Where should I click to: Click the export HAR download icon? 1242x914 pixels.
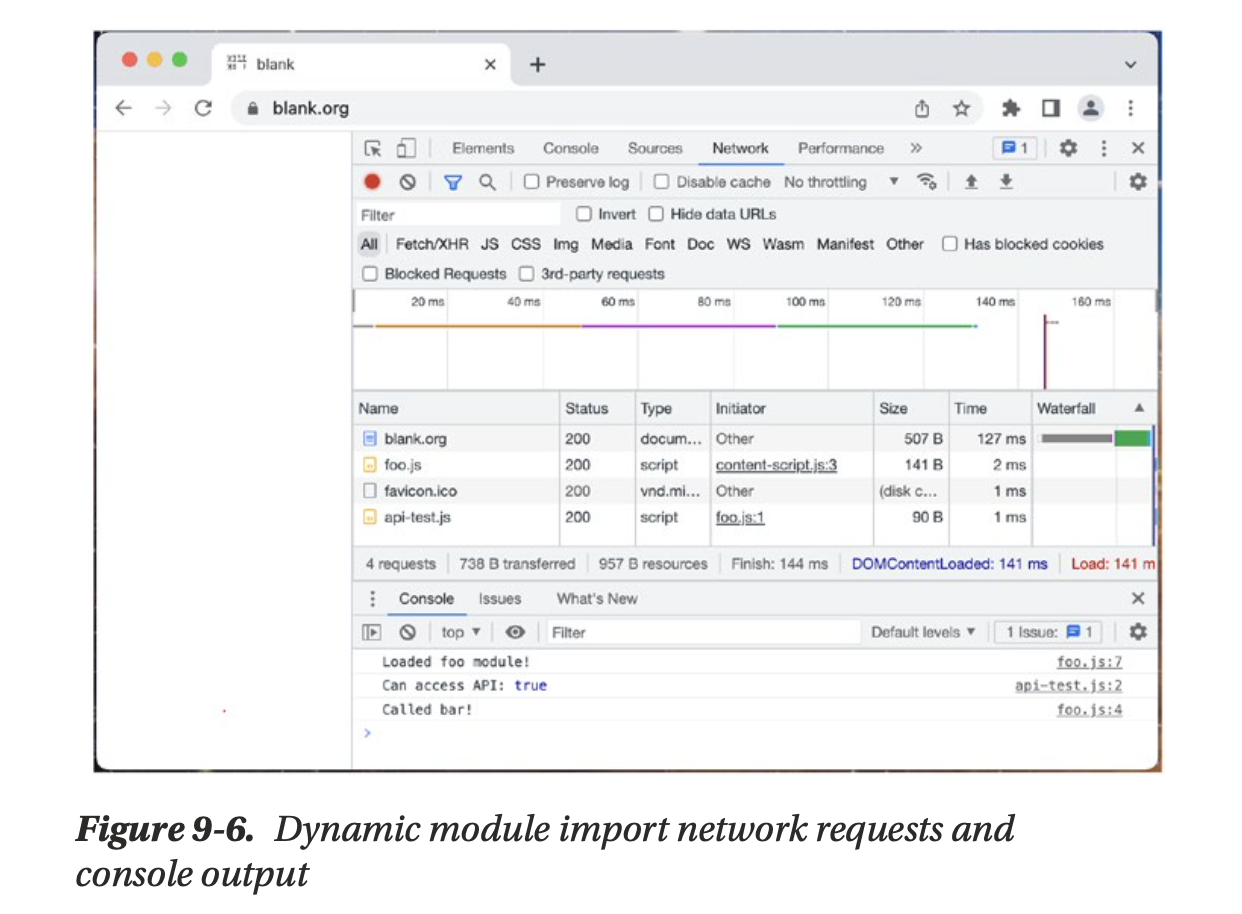tap(1006, 182)
